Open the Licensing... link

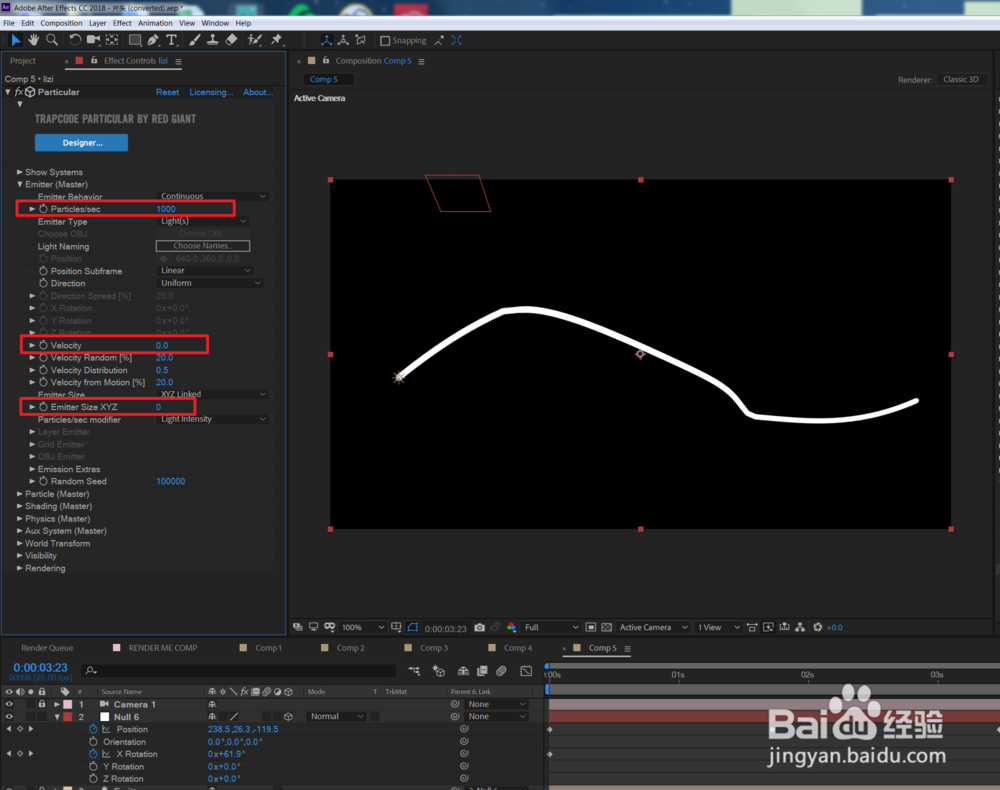(211, 92)
